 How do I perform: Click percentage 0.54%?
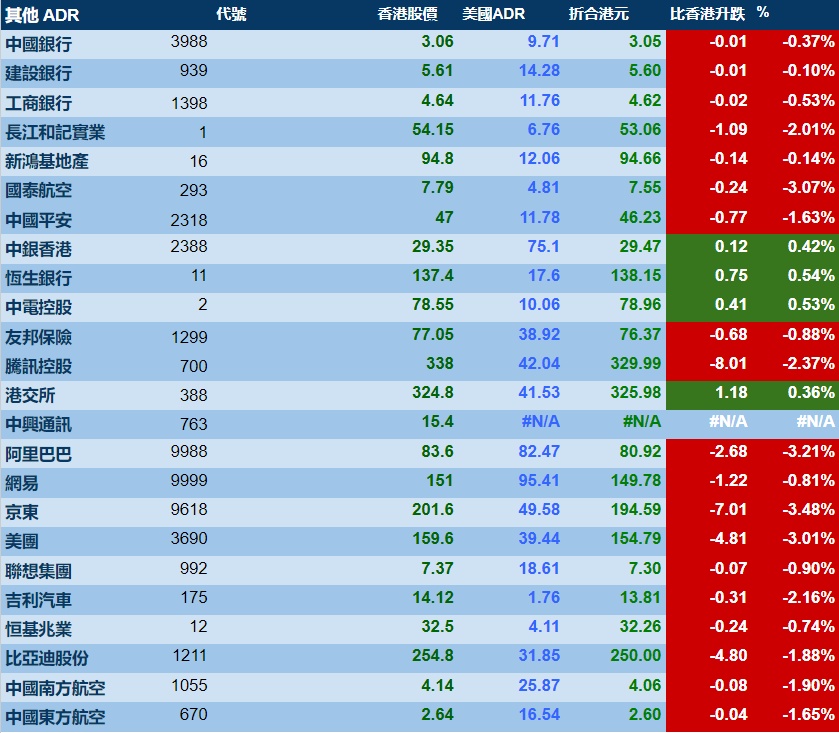[x=811, y=276]
